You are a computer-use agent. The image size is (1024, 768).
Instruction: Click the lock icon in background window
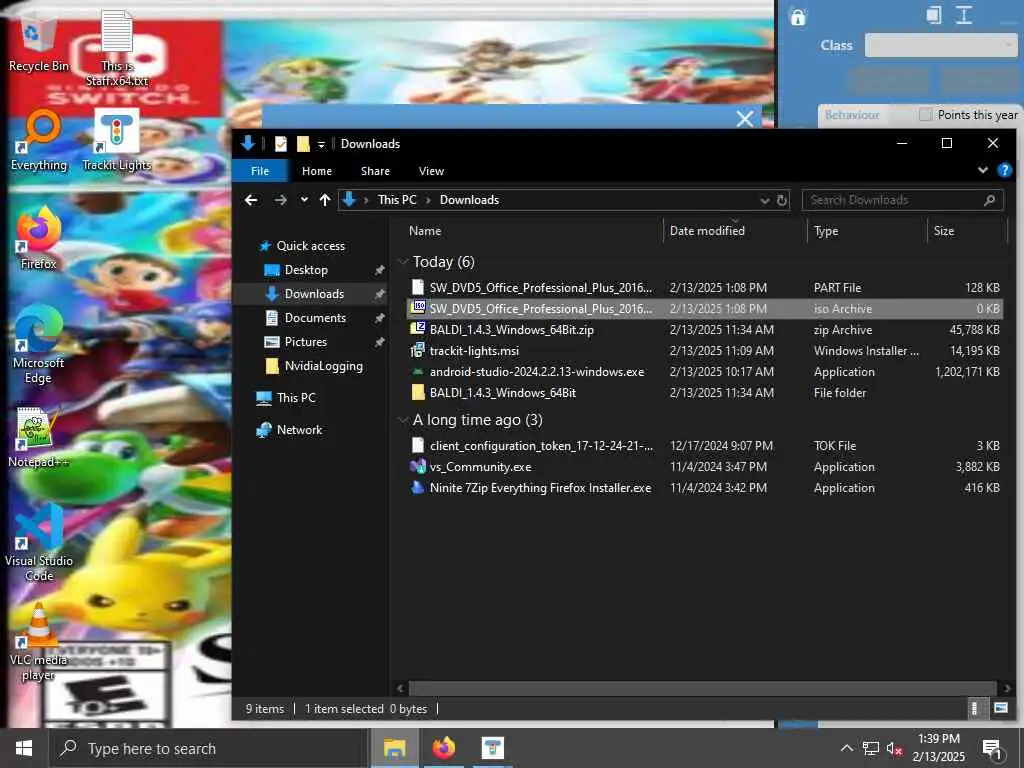coord(797,16)
